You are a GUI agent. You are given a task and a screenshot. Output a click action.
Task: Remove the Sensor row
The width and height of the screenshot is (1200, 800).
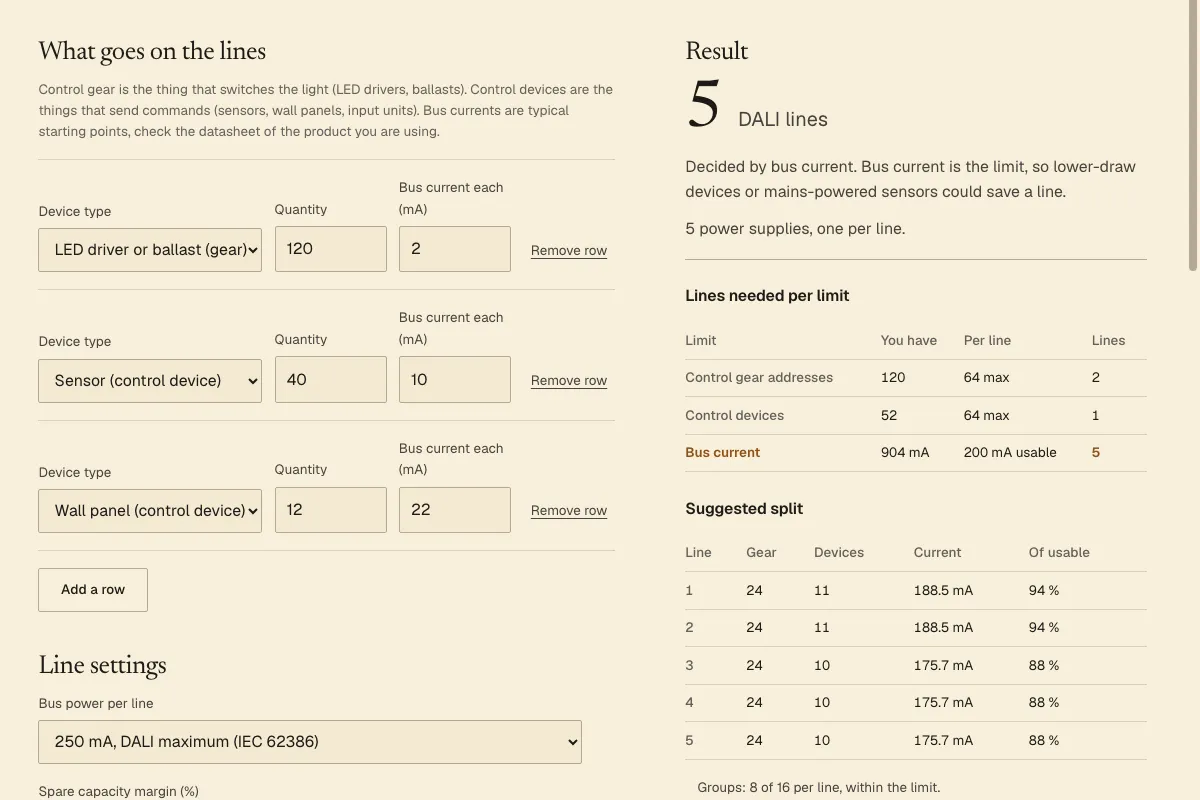point(569,381)
